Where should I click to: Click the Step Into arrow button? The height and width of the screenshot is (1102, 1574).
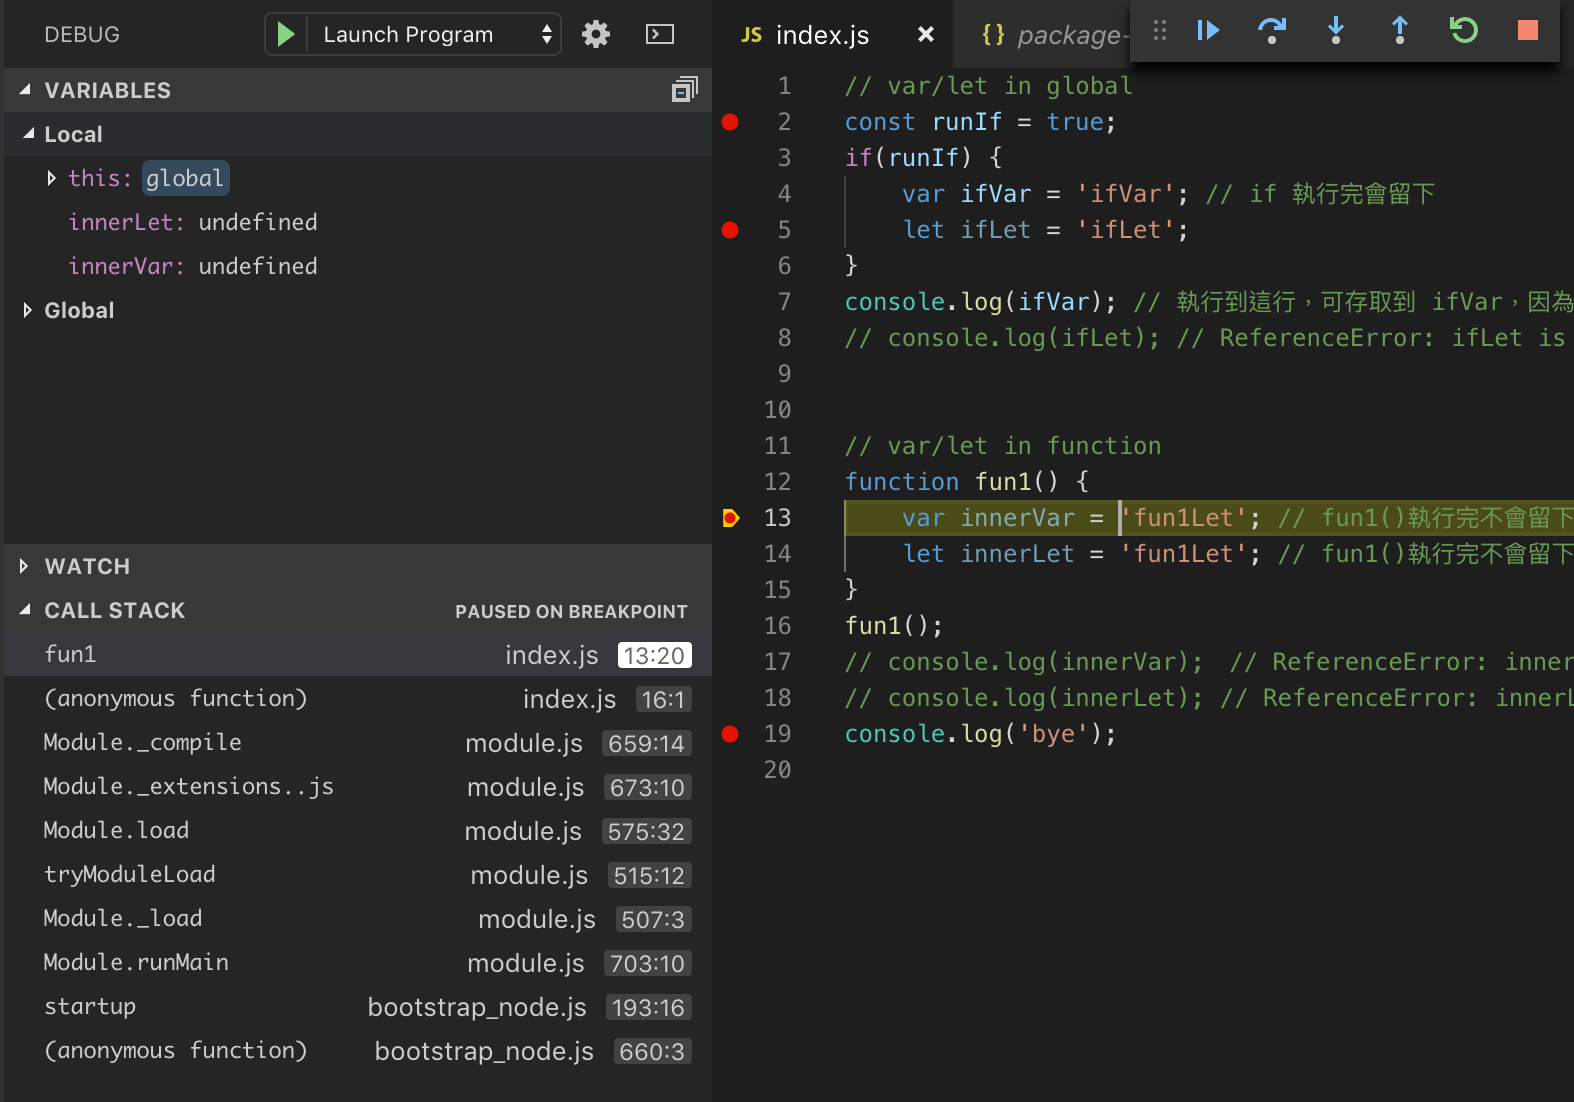(1335, 31)
